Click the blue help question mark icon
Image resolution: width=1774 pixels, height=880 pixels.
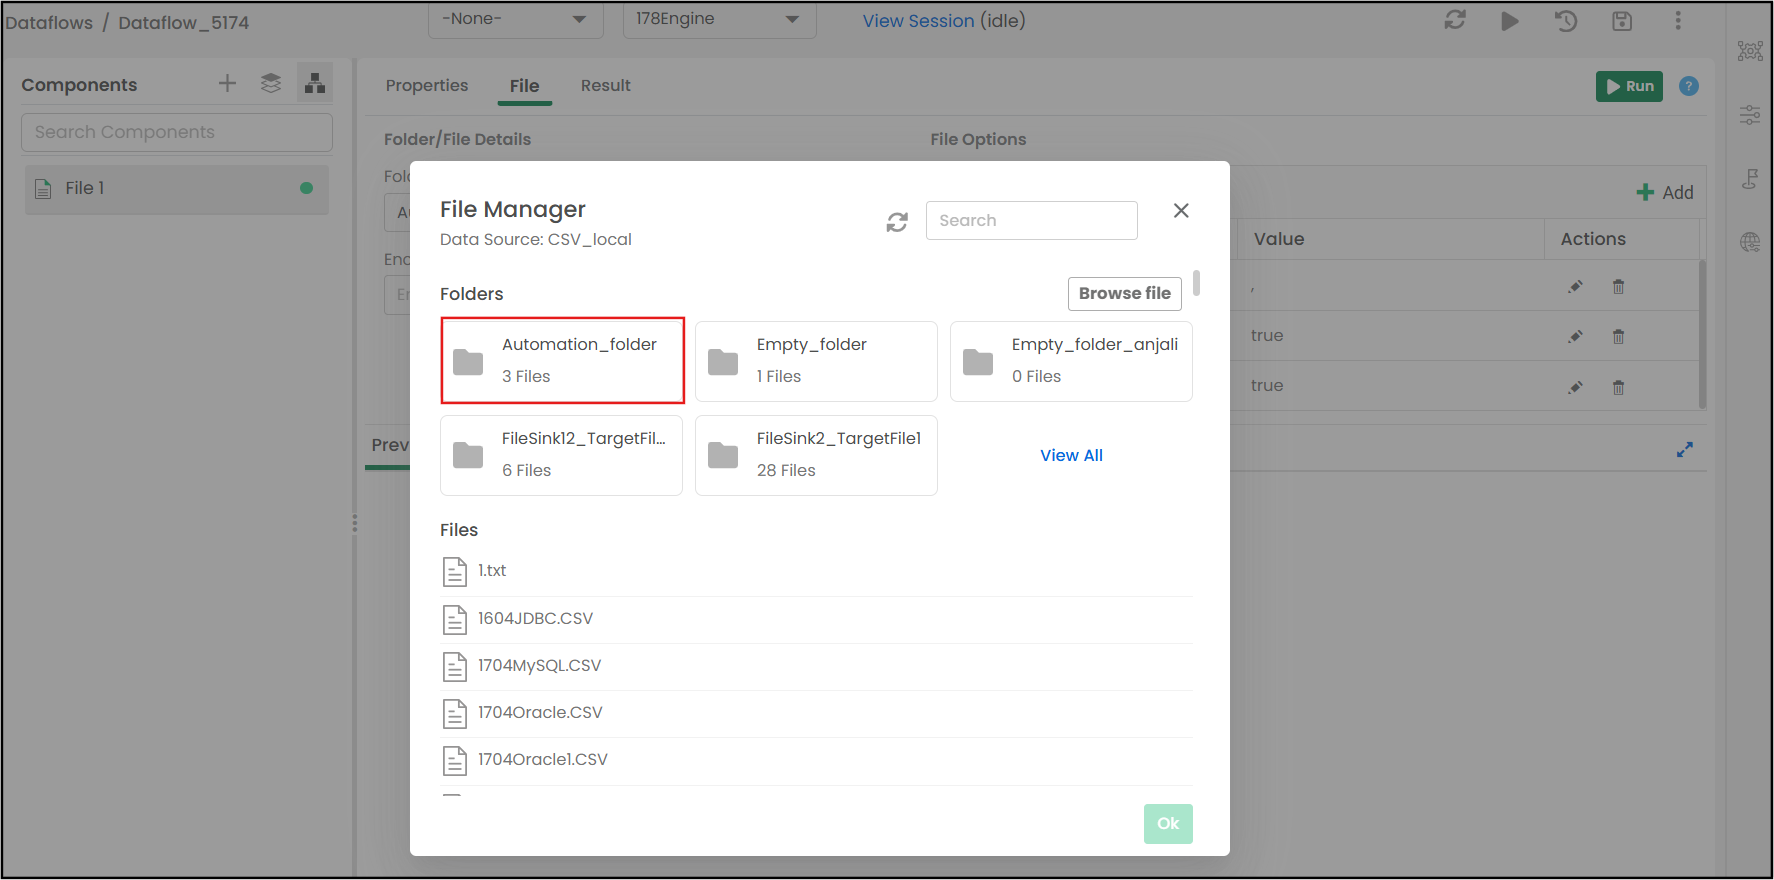tap(1689, 86)
